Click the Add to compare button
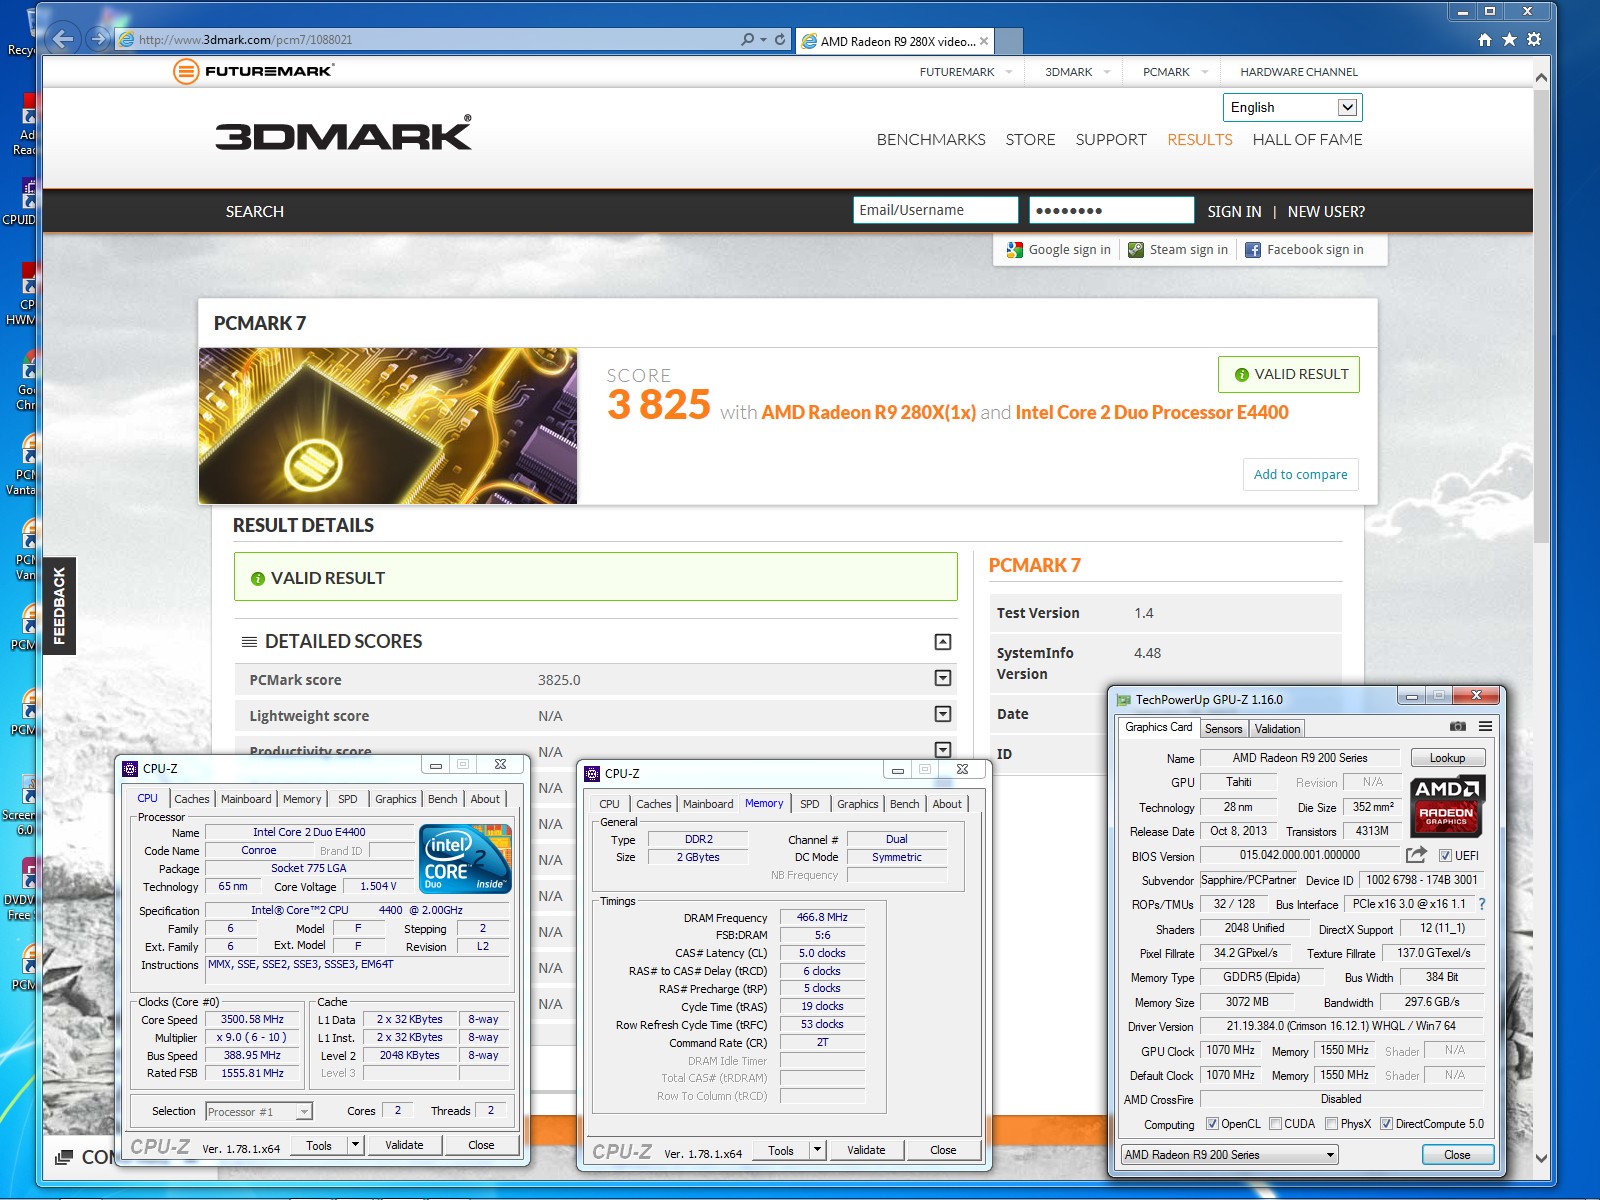Screen dimensions: 1600x1200 pyautogui.click(x=1300, y=474)
